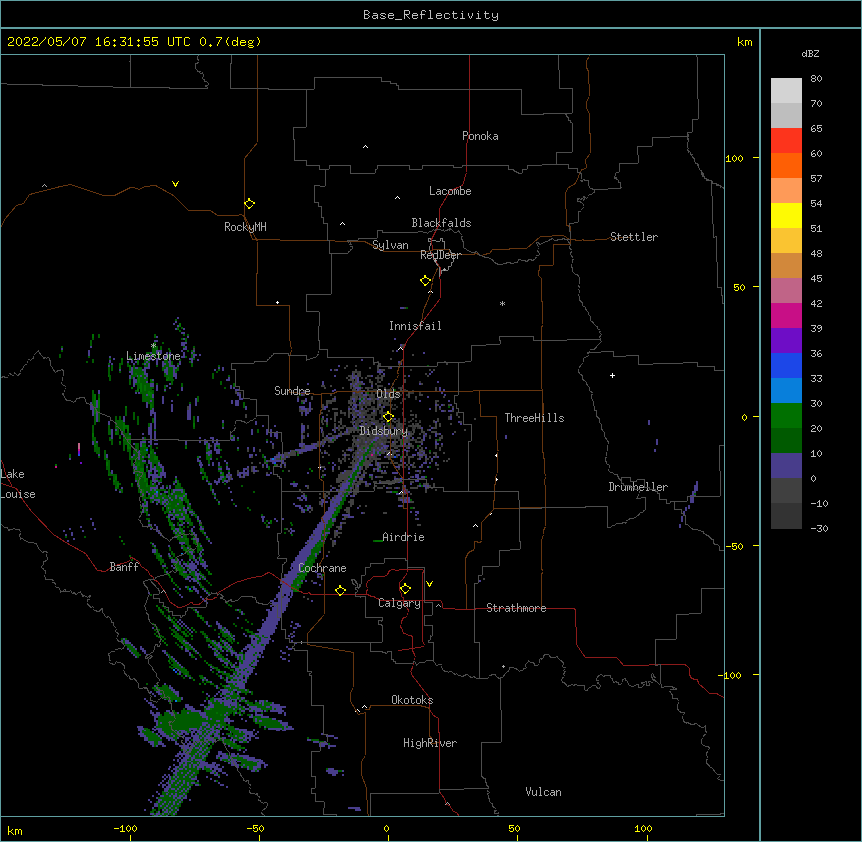862x842 pixels.
Task: Click the Strathmore label
Action: [516, 608]
